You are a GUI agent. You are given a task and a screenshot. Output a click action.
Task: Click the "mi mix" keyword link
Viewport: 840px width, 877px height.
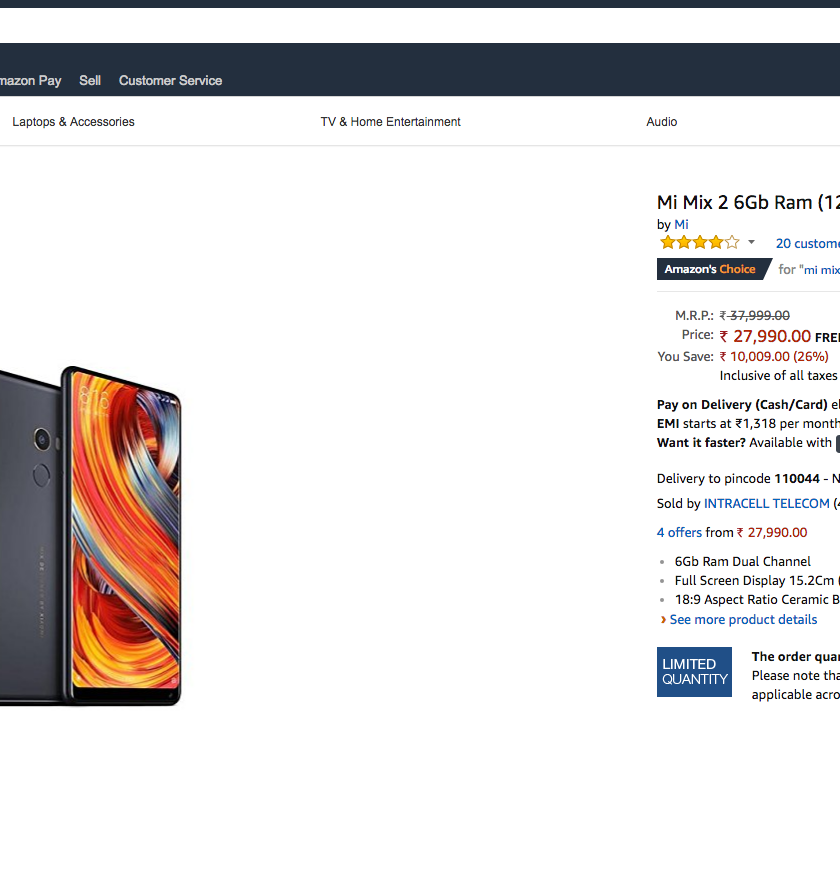pos(822,270)
